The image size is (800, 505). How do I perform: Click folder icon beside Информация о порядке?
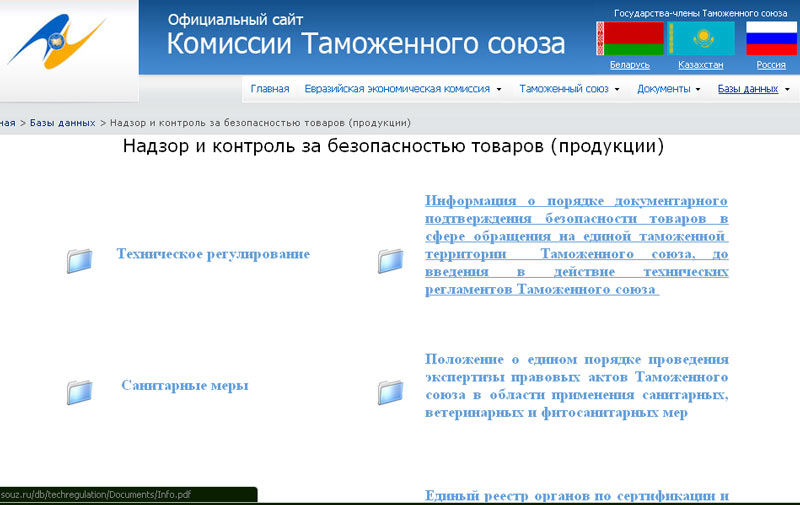[390, 260]
